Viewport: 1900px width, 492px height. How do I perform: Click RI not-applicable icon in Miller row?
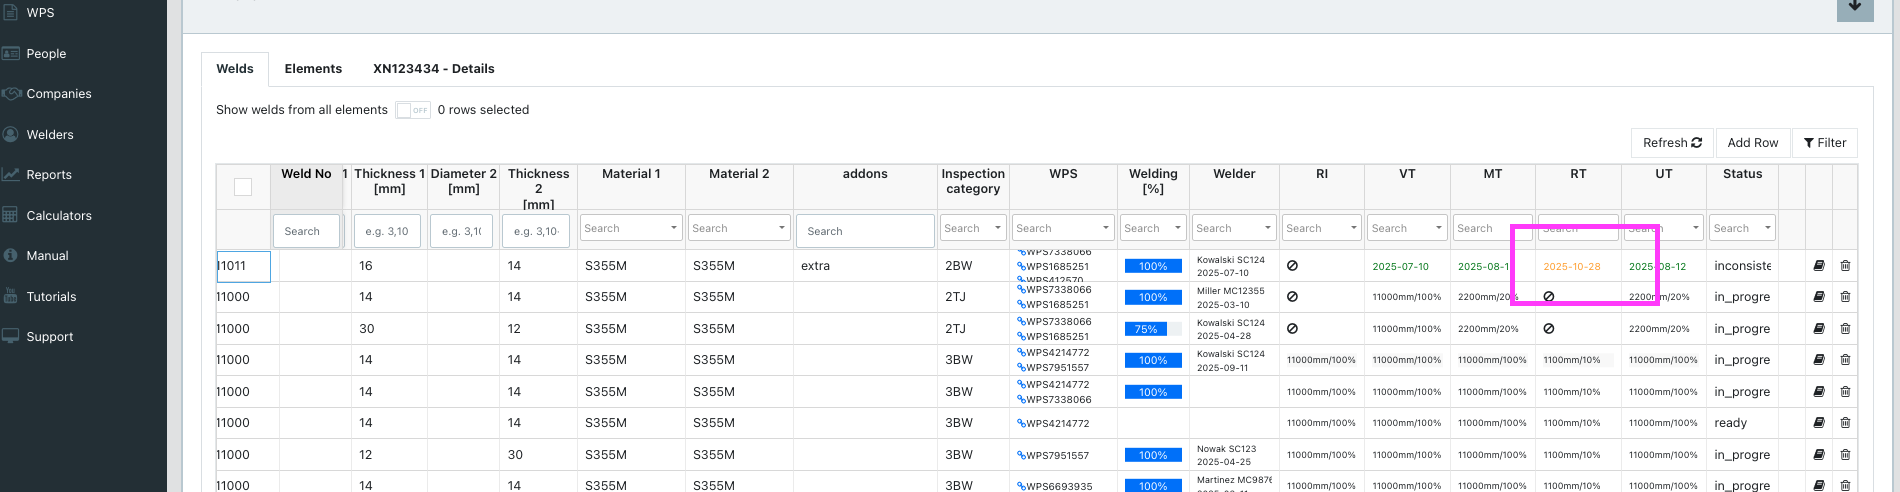coord(1292,297)
